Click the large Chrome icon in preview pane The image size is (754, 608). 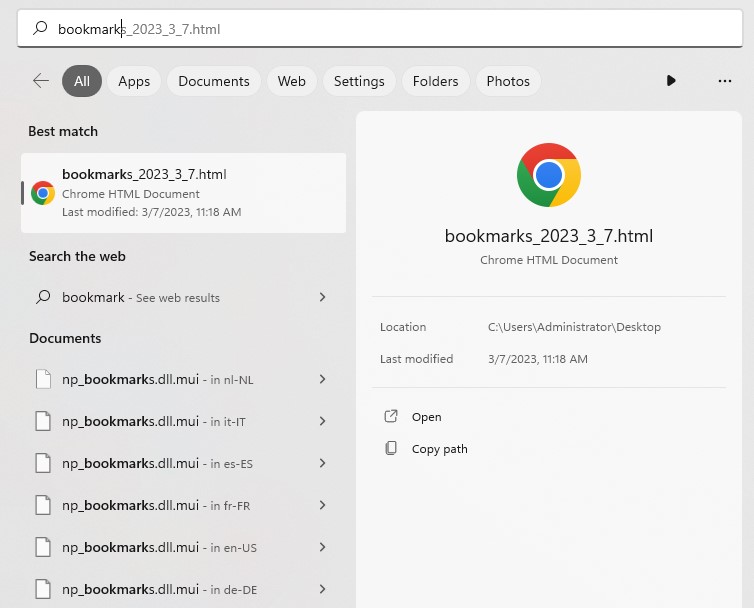click(549, 175)
